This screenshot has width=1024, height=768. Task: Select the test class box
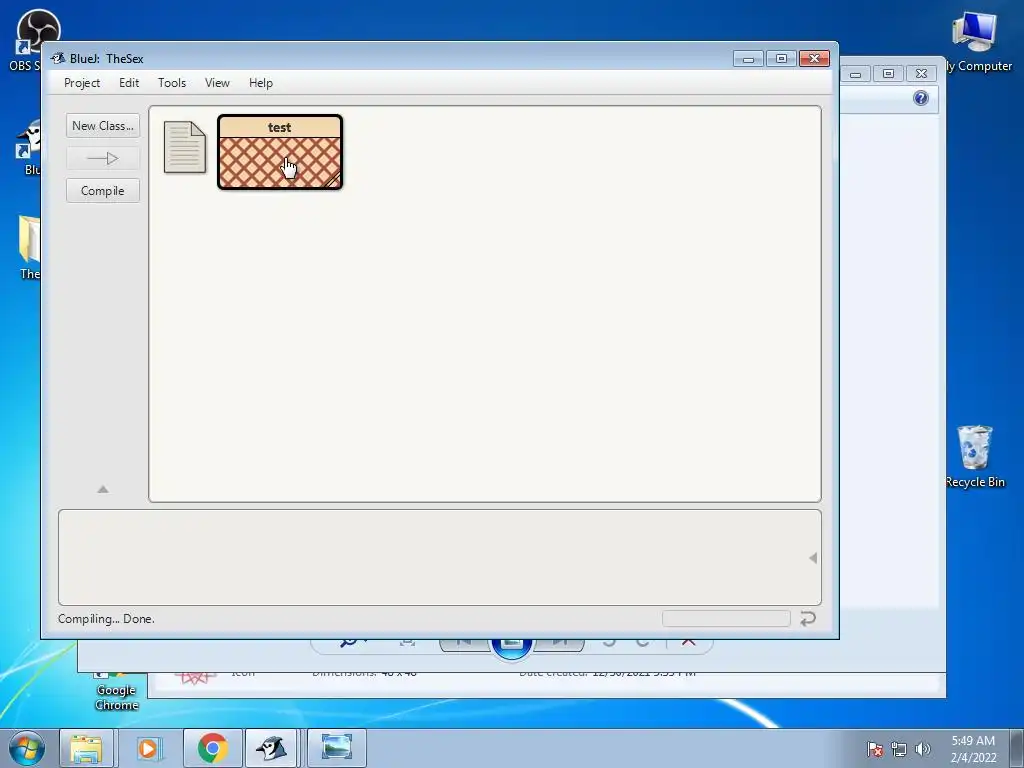tap(280, 152)
